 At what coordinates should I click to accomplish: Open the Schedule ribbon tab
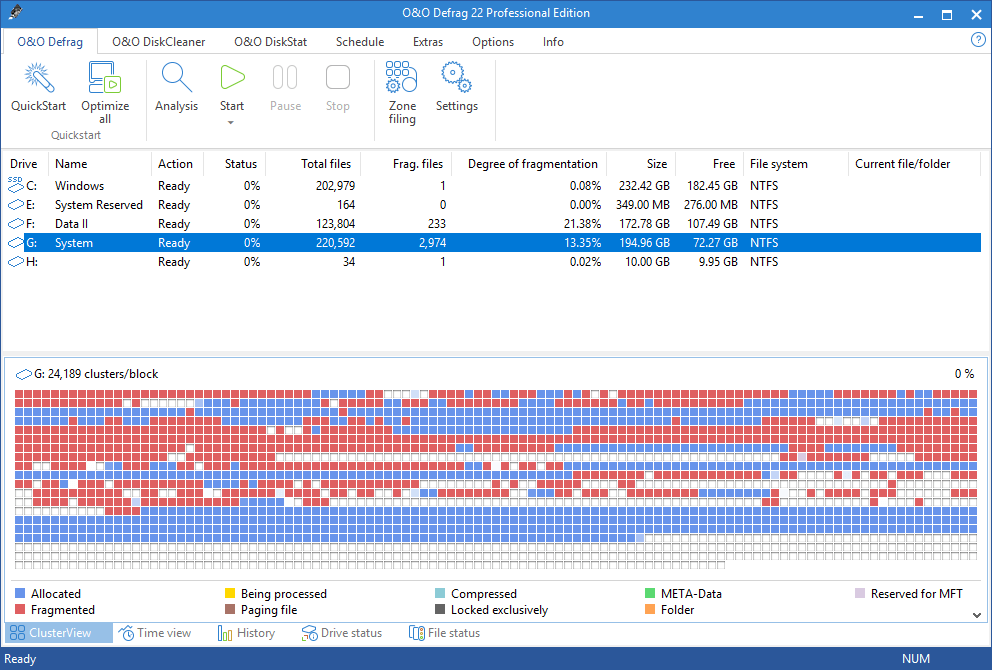tap(359, 42)
